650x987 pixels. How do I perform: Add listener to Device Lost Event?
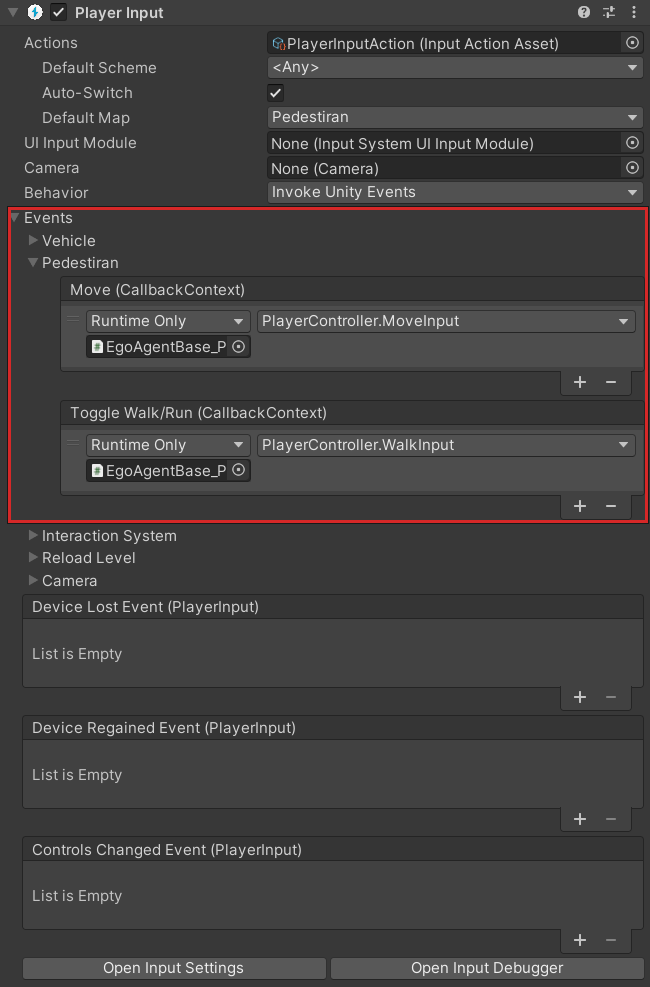580,697
